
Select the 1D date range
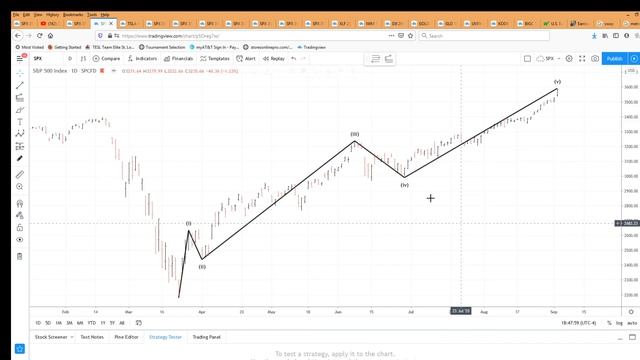(38, 323)
